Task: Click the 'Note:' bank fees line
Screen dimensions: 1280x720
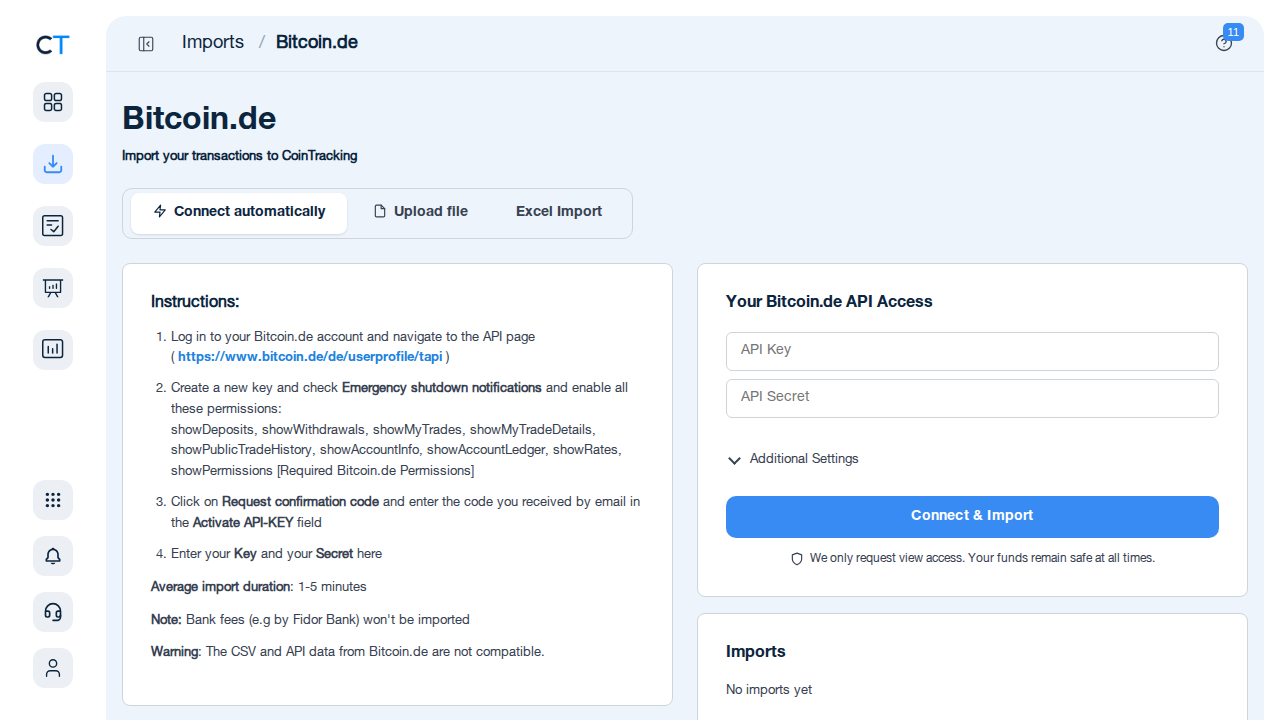Action: (x=310, y=620)
